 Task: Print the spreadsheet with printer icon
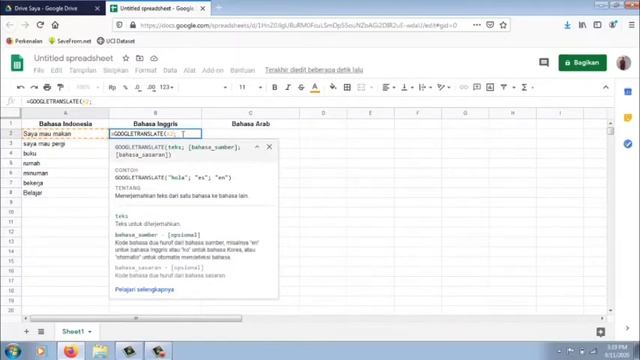tap(47, 87)
